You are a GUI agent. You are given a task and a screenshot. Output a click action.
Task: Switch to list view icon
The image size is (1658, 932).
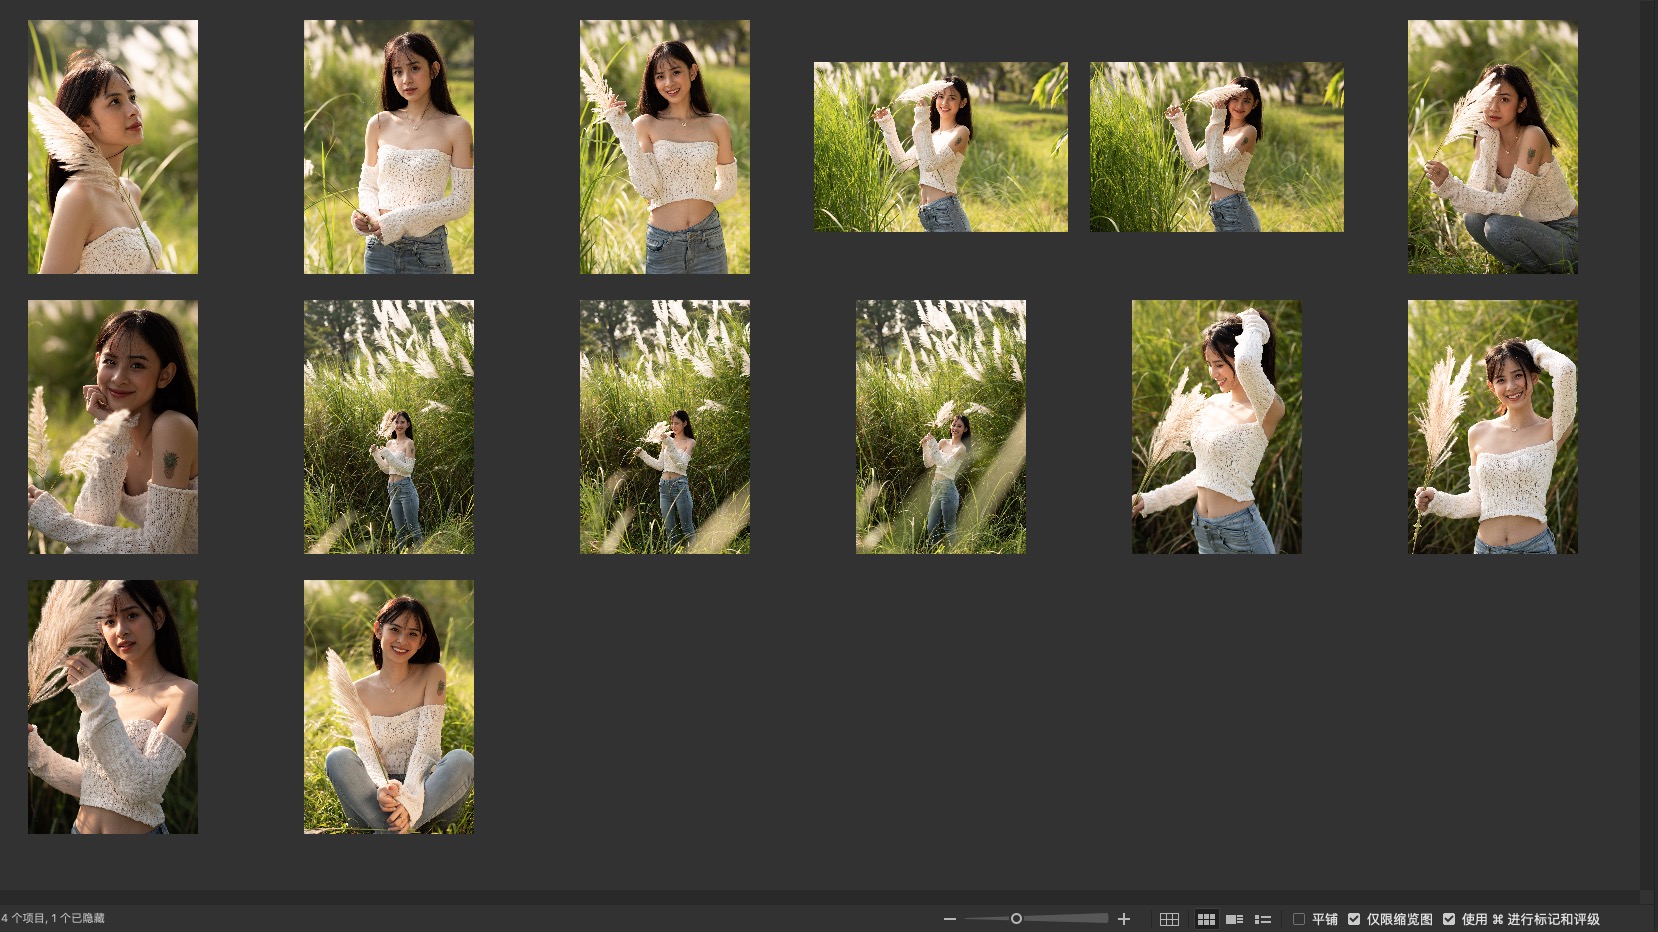click(1263, 919)
